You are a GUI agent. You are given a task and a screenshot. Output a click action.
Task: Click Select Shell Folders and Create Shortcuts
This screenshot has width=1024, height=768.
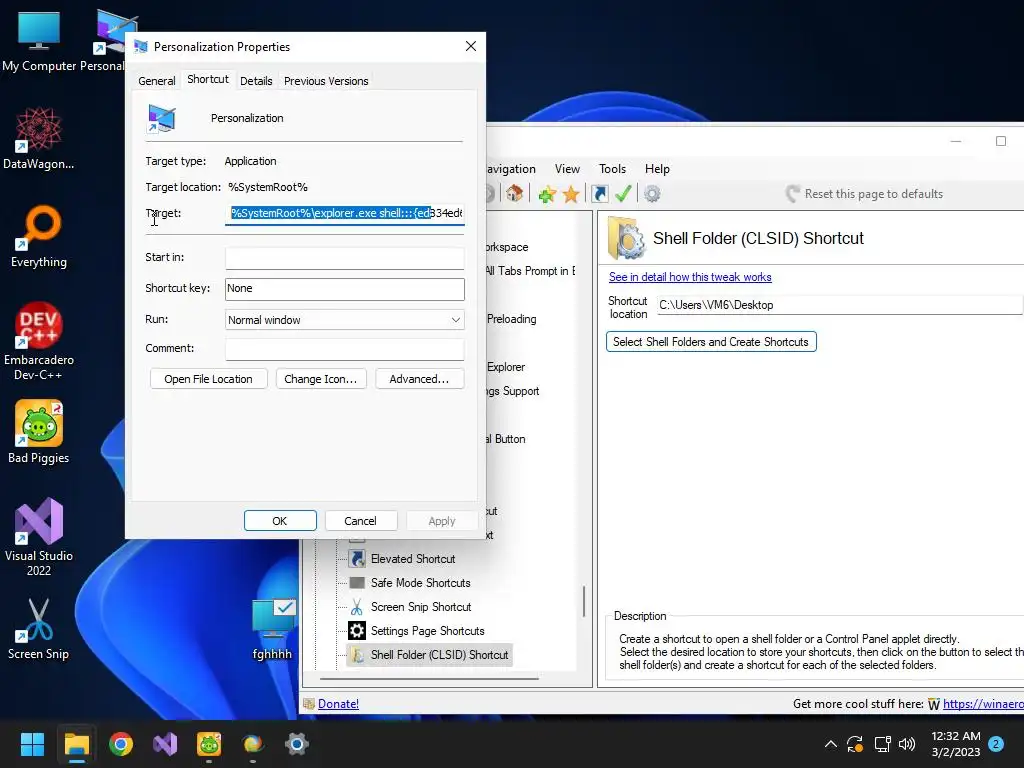click(x=711, y=342)
